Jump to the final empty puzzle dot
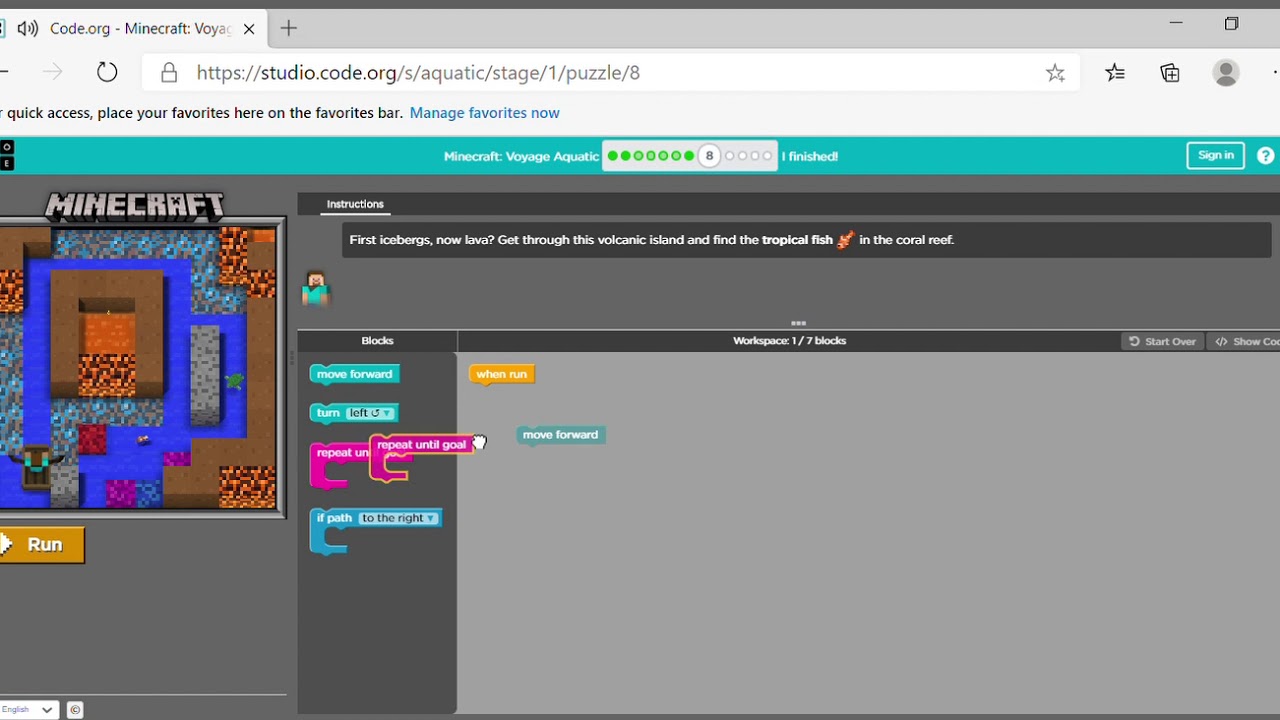Screen dimensions: 1280x720 click(x=767, y=156)
